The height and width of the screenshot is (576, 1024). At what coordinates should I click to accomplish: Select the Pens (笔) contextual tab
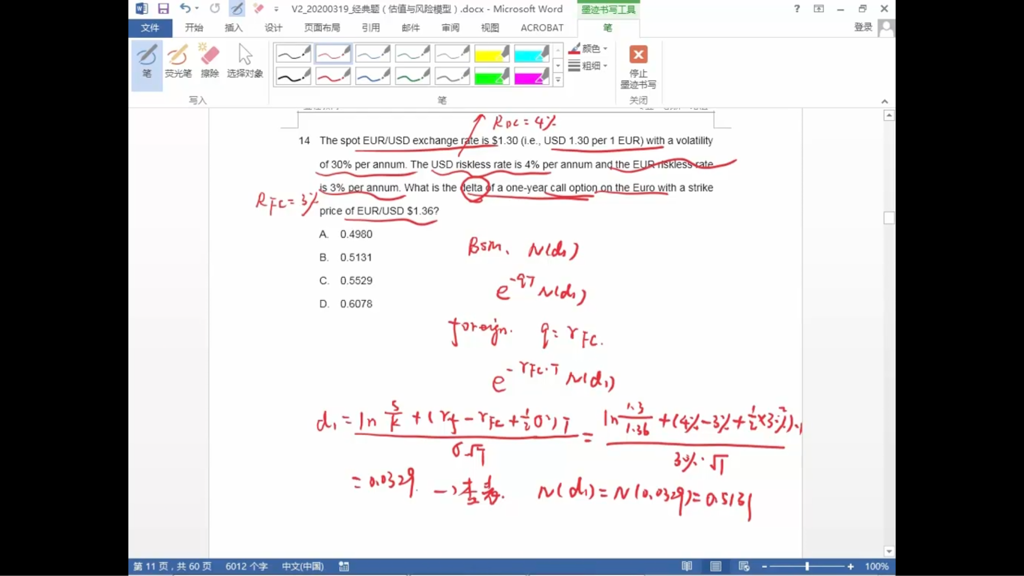[608, 27]
